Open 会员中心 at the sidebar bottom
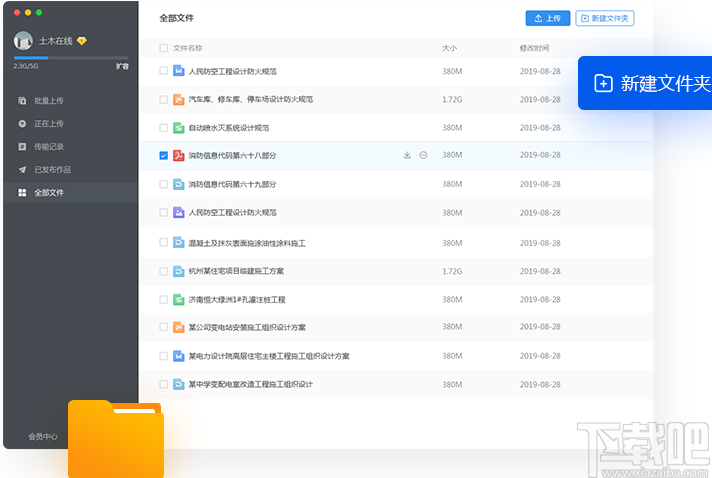The width and height of the screenshot is (712, 478). [x=43, y=437]
